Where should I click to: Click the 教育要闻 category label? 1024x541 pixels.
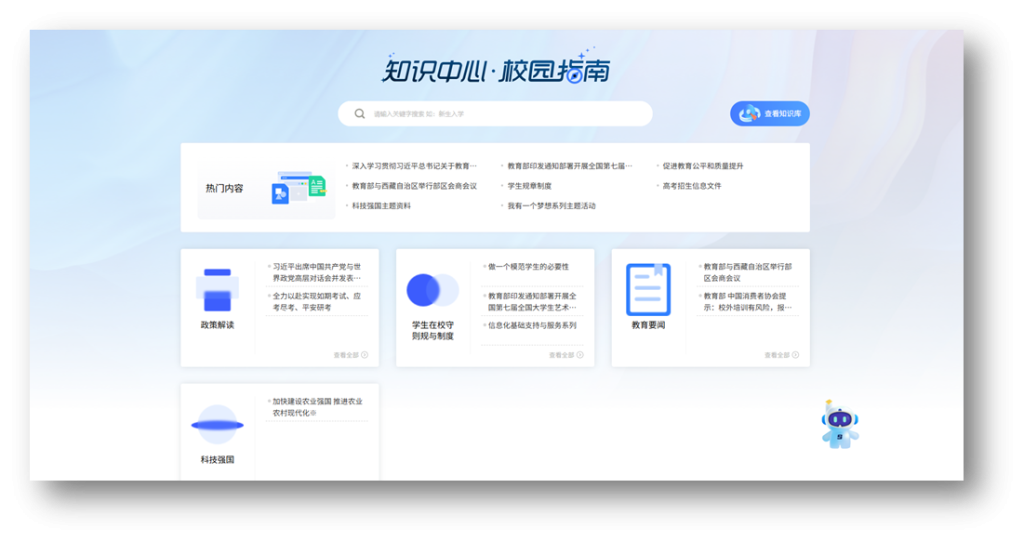click(x=648, y=325)
